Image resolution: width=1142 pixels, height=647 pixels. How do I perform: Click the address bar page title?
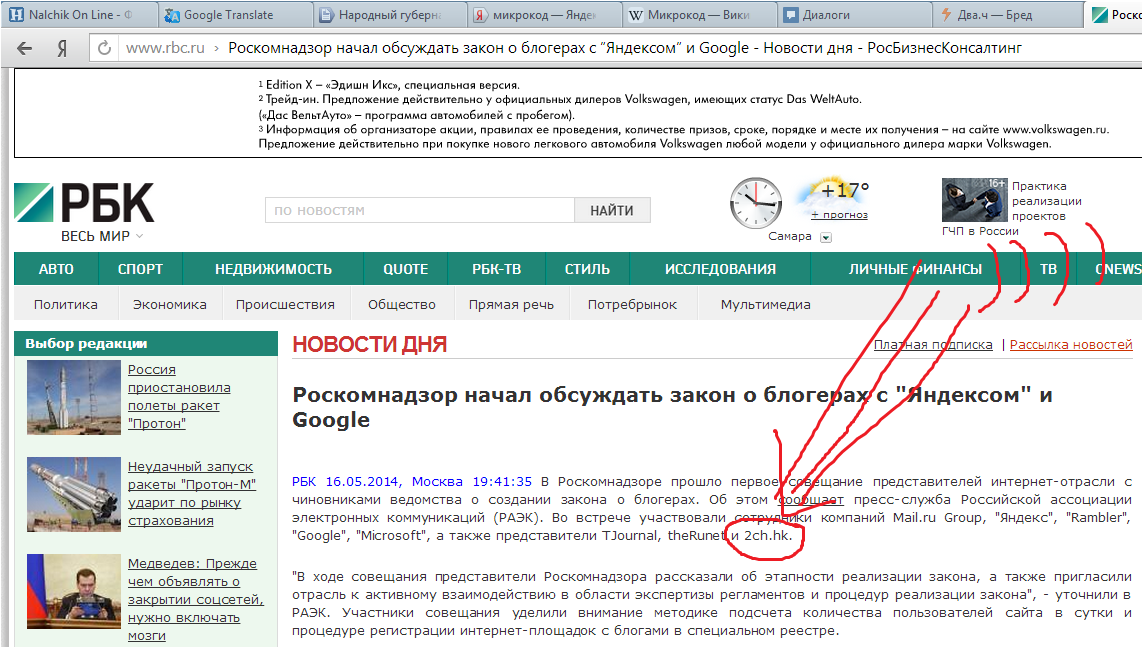625,48
